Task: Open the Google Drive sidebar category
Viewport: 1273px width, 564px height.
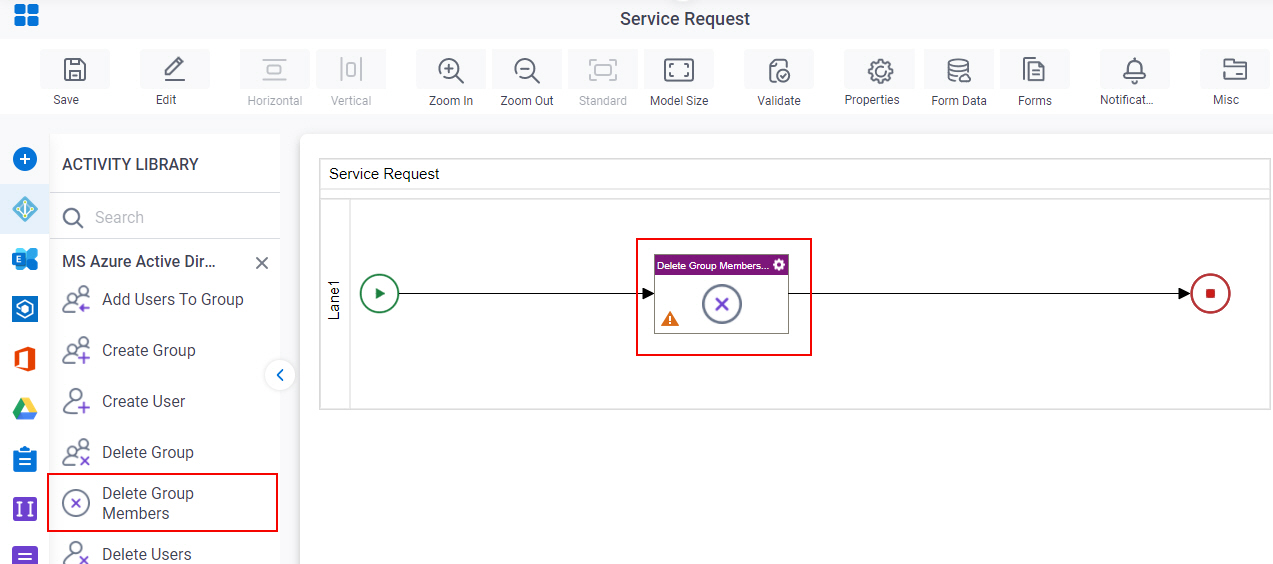Action: coord(25,408)
